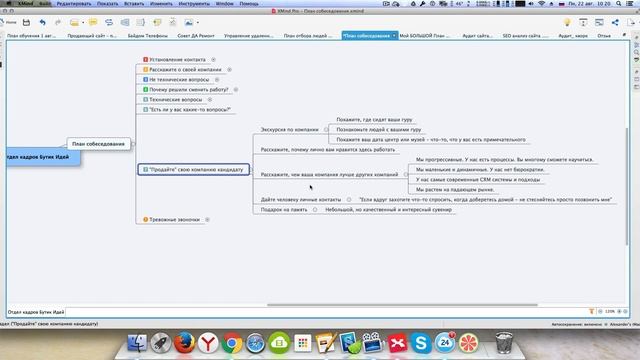Switch to the SEO анализ сайта tab
This screenshot has width=640, height=360.
tap(525, 36)
